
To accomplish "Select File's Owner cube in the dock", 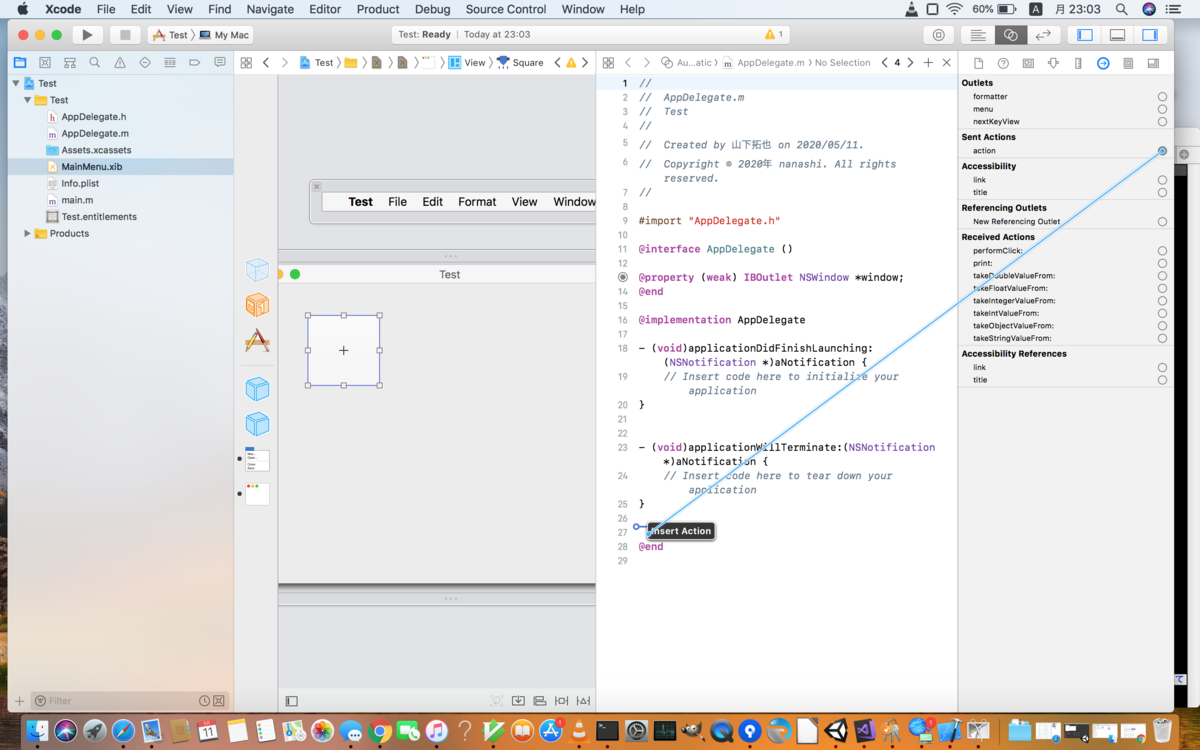I will [x=257, y=270].
